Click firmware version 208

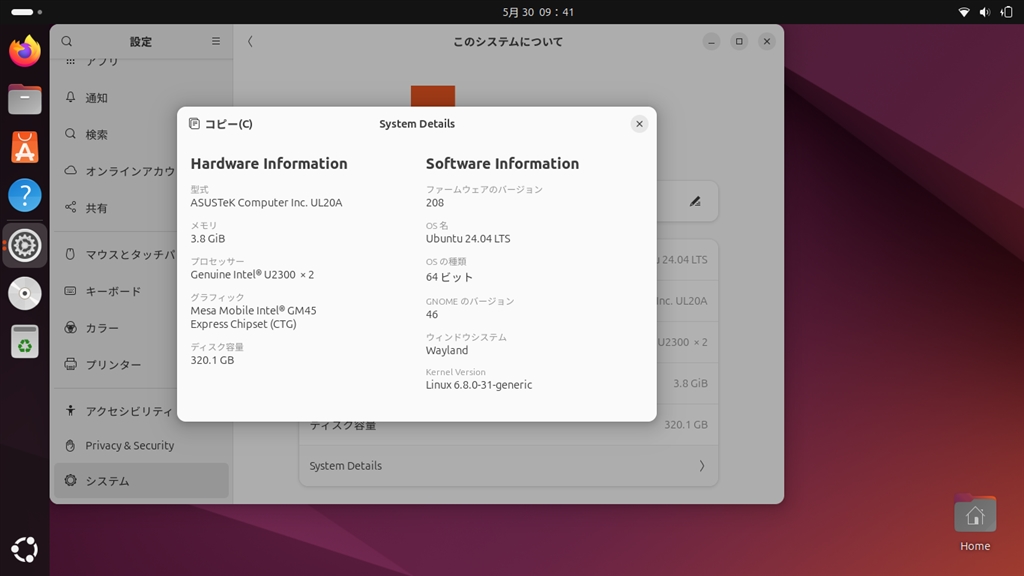[435, 202]
